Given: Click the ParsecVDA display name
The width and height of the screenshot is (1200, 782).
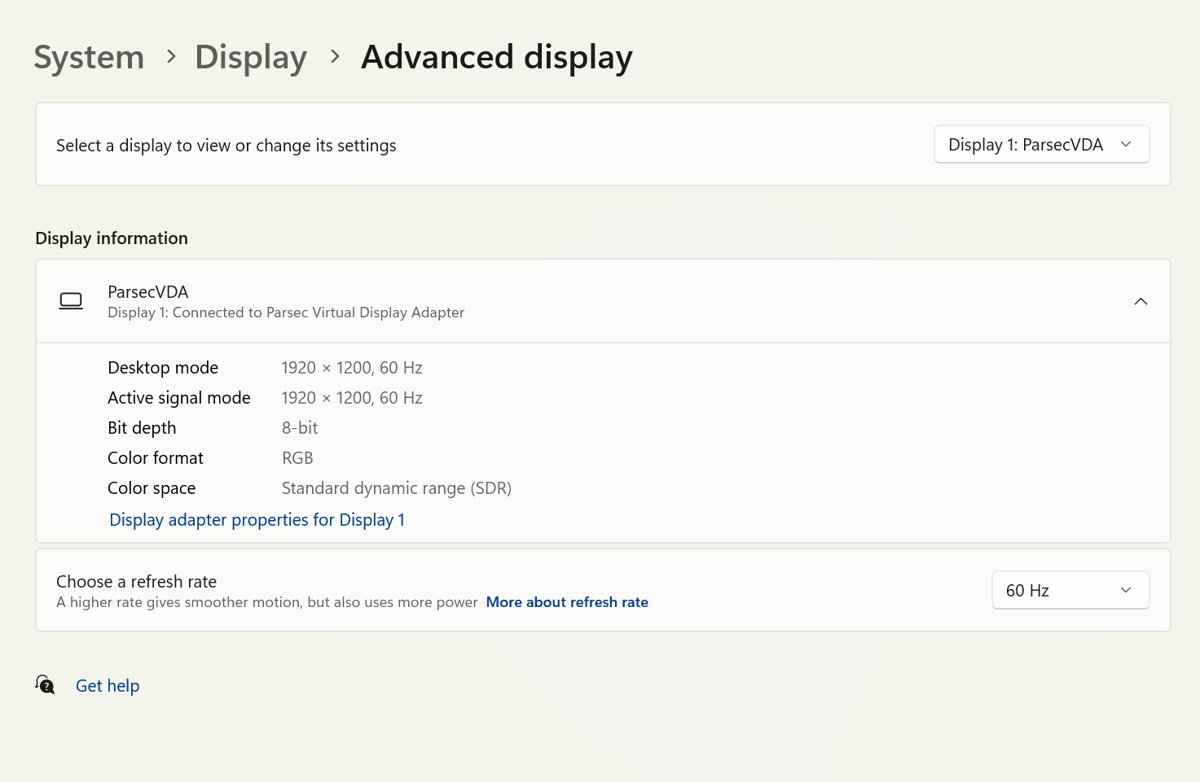Looking at the screenshot, I should 148,292.
